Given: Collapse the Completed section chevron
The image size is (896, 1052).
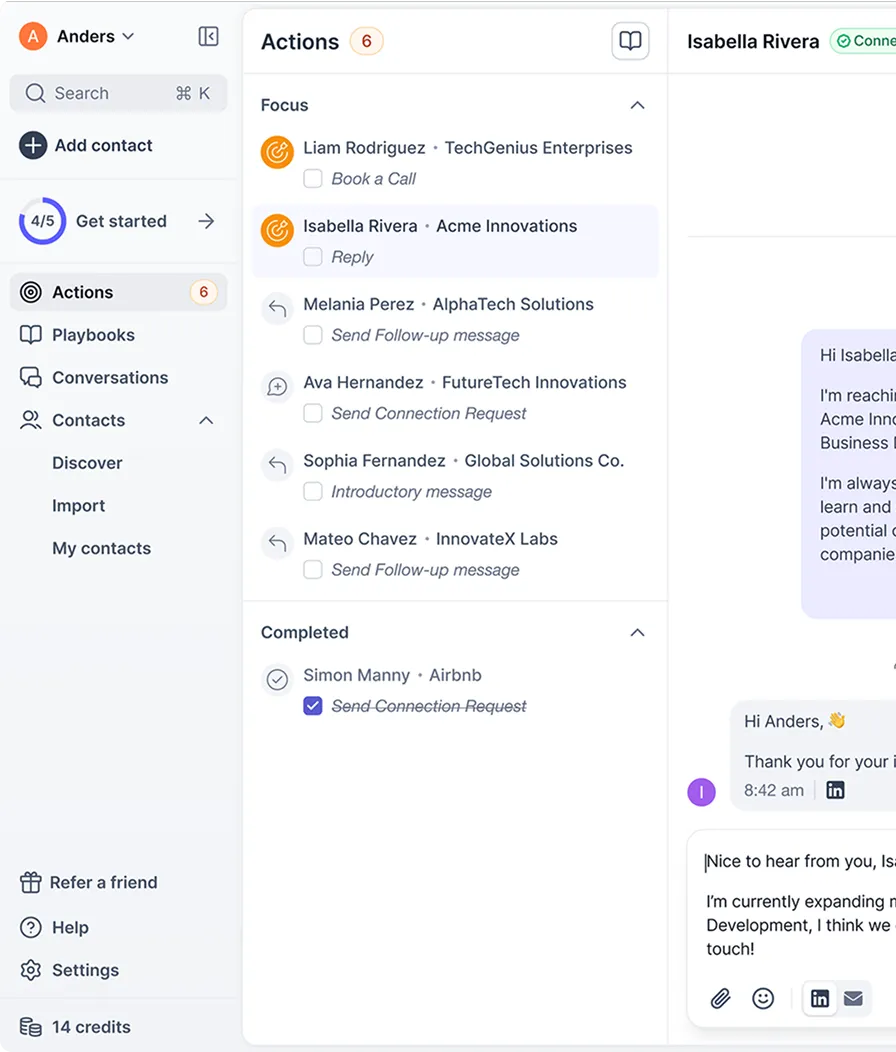Looking at the screenshot, I should (638, 633).
